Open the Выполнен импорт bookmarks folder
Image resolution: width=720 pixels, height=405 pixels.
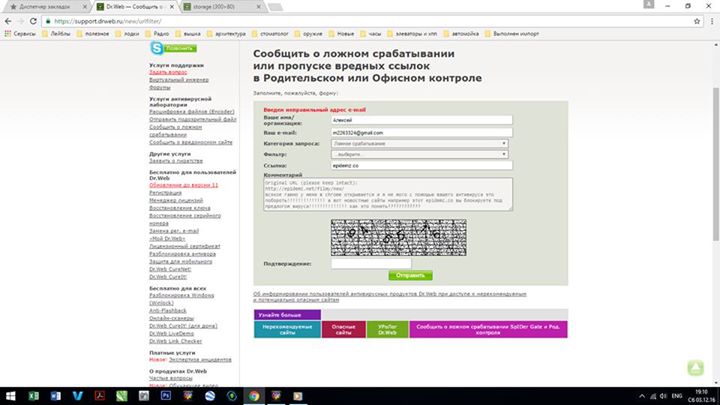(512, 34)
